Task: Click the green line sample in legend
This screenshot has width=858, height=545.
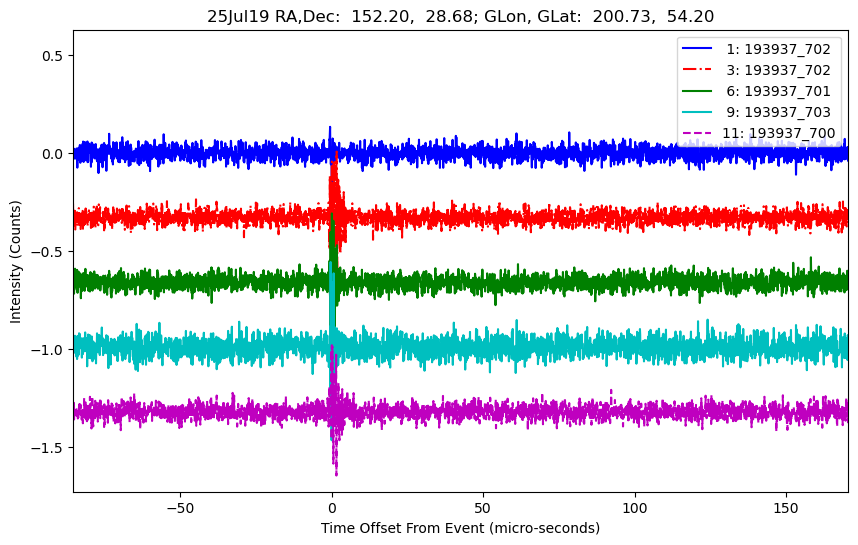Action: point(700,91)
